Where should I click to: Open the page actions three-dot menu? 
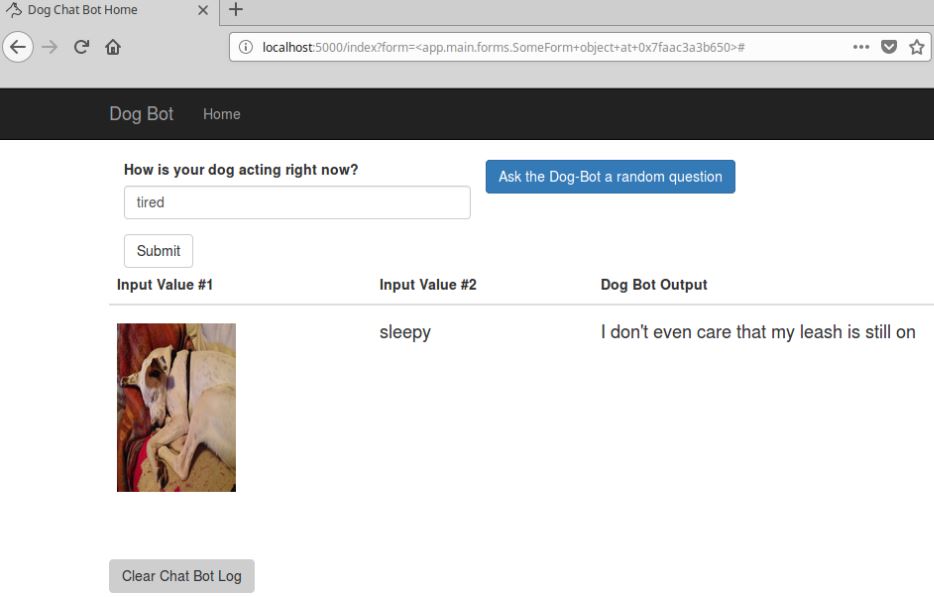pyautogui.click(x=860, y=47)
